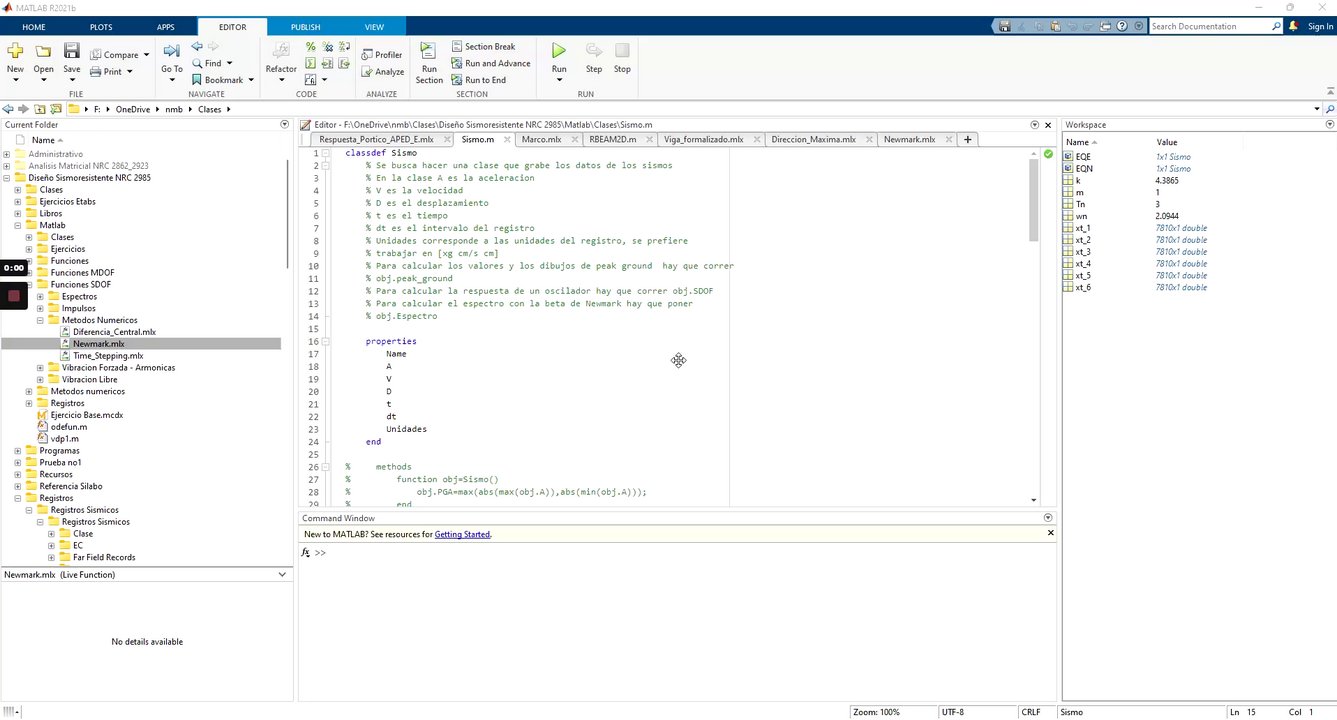Open Current Folder panel actions menu

point(285,125)
